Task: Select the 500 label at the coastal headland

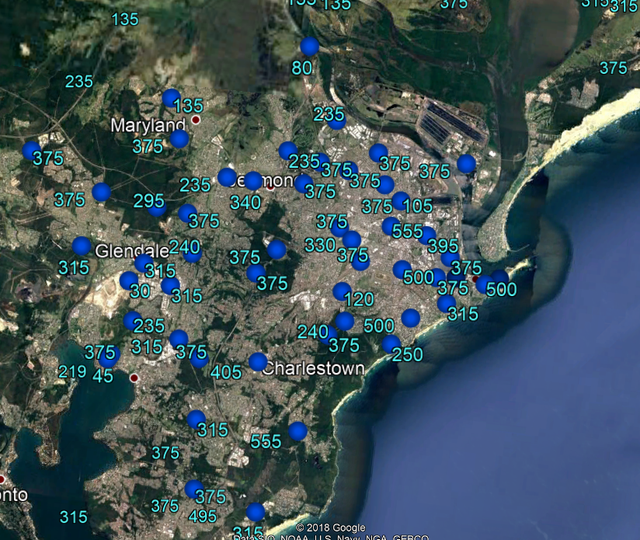Action: [x=502, y=289]
